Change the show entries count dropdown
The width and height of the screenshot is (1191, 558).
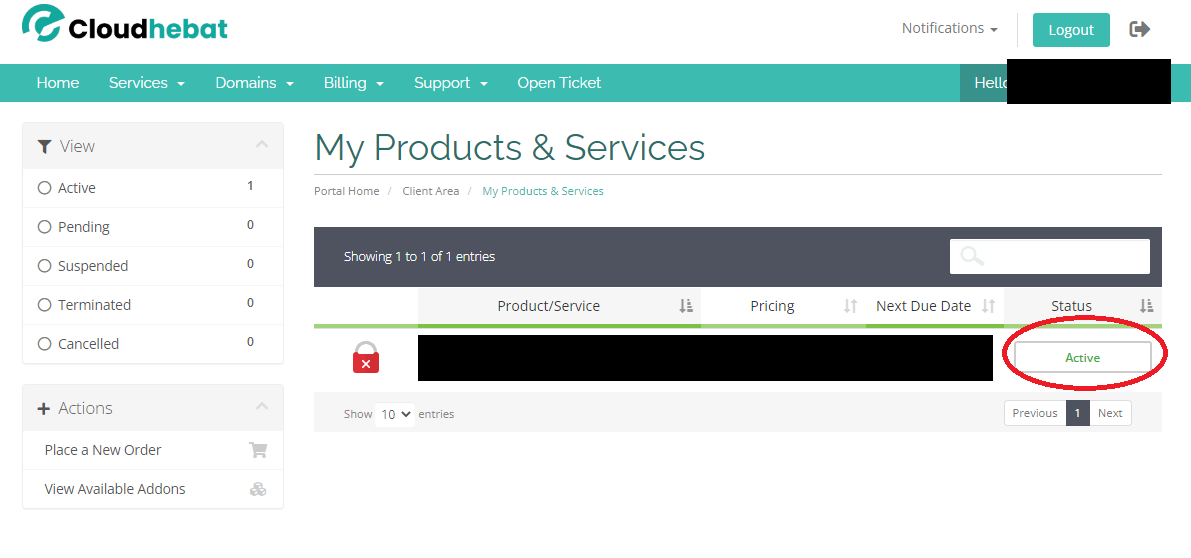pyautogui.click(x=395, y=414)
